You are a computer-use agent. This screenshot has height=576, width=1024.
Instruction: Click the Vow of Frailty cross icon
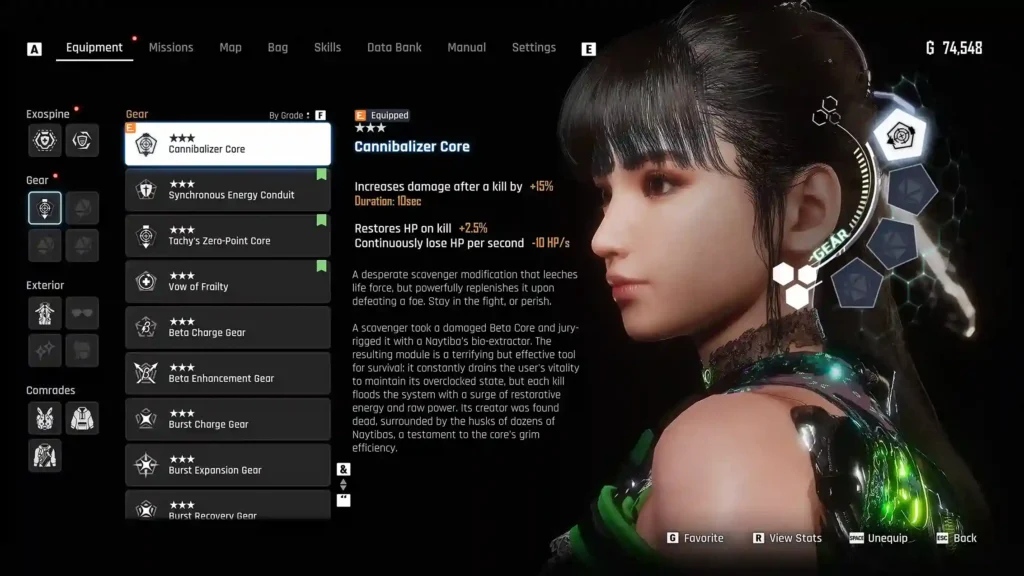(x=146, y=281)
